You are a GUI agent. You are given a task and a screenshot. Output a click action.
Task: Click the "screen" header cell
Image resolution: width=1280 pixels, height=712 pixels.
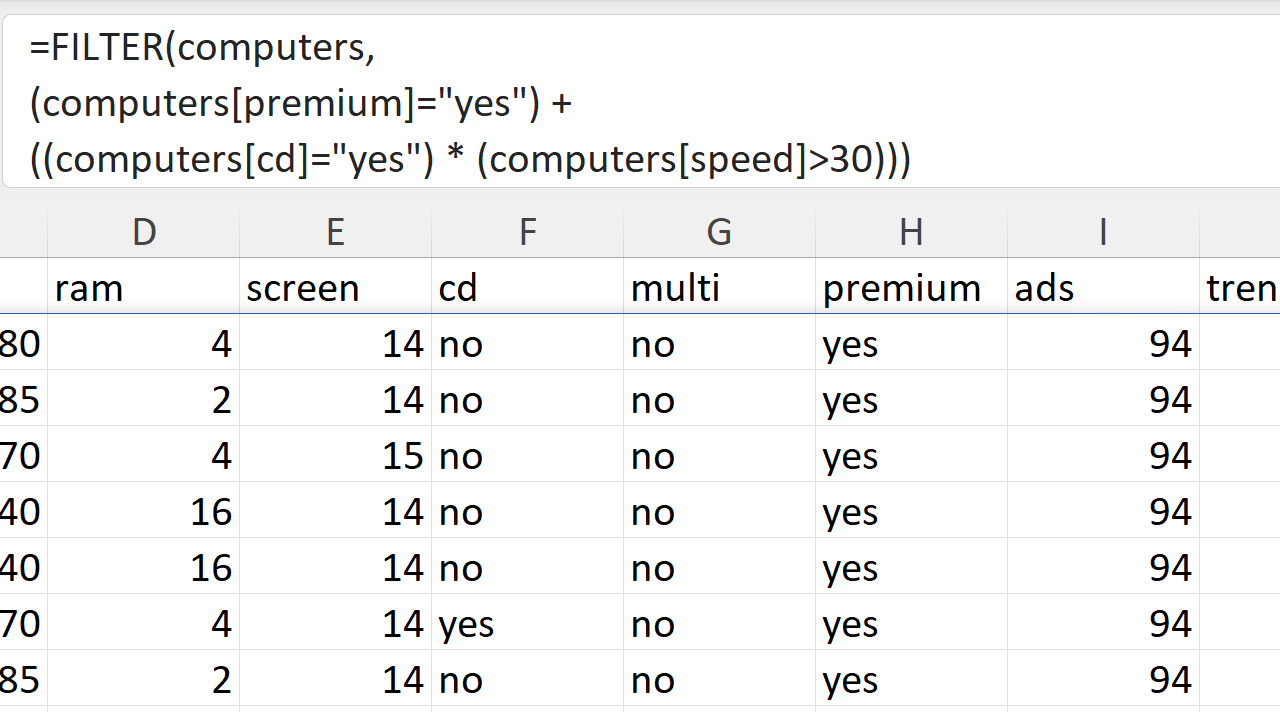(x=335, y=288)
